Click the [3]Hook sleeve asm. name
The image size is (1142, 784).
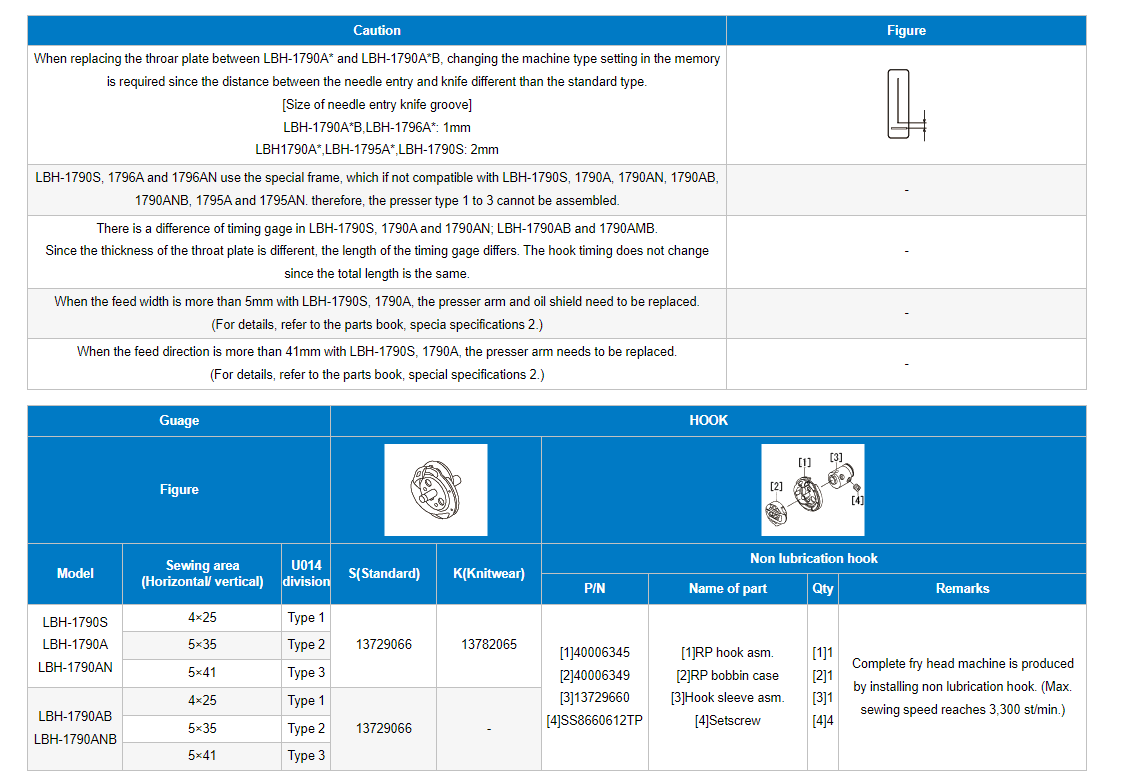(728, 698)
